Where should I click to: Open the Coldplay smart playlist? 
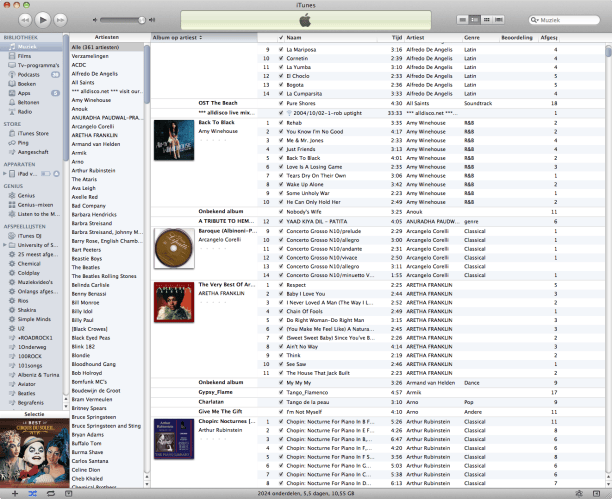point(28,273)
